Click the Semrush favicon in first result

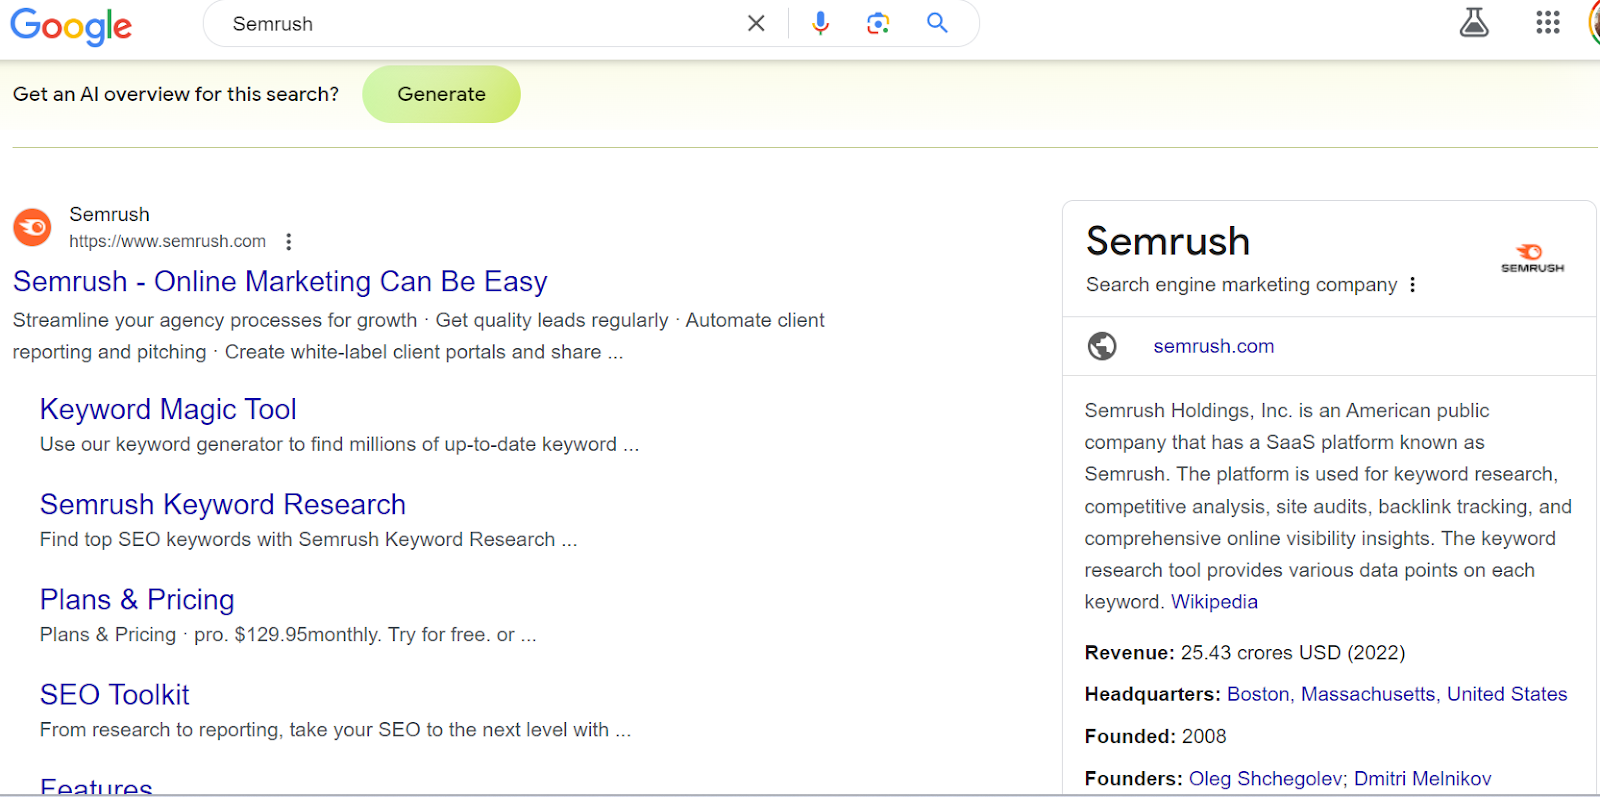click(x=32, y=227)
